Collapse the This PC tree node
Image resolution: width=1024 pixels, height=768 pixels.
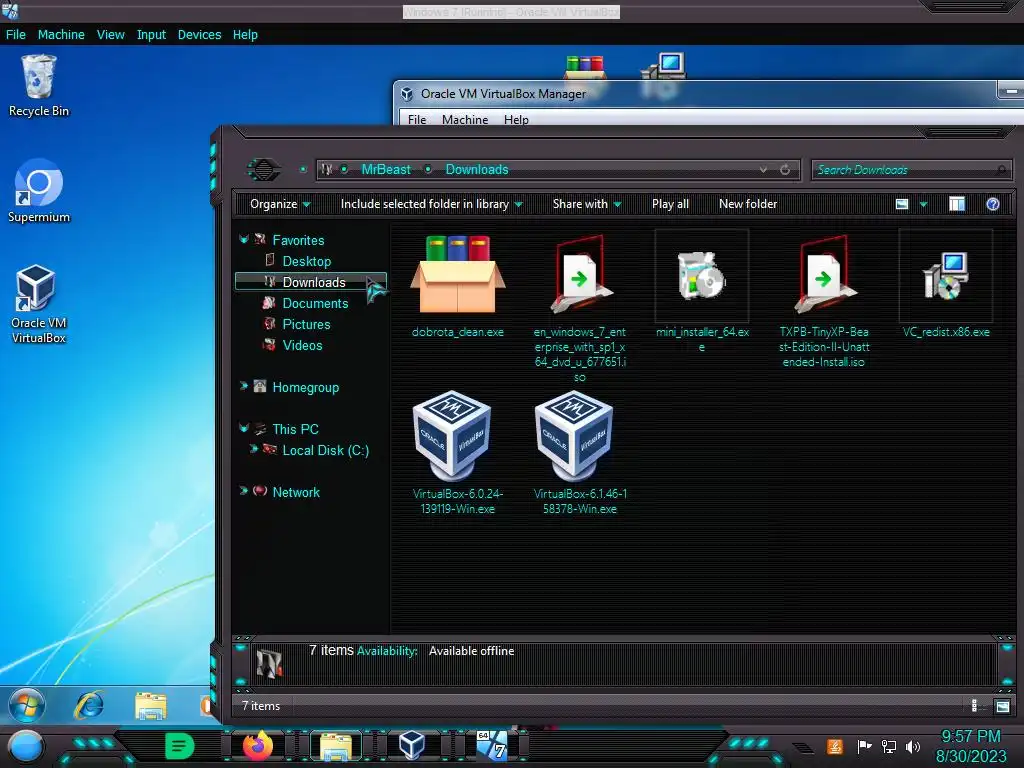point(244,428)
